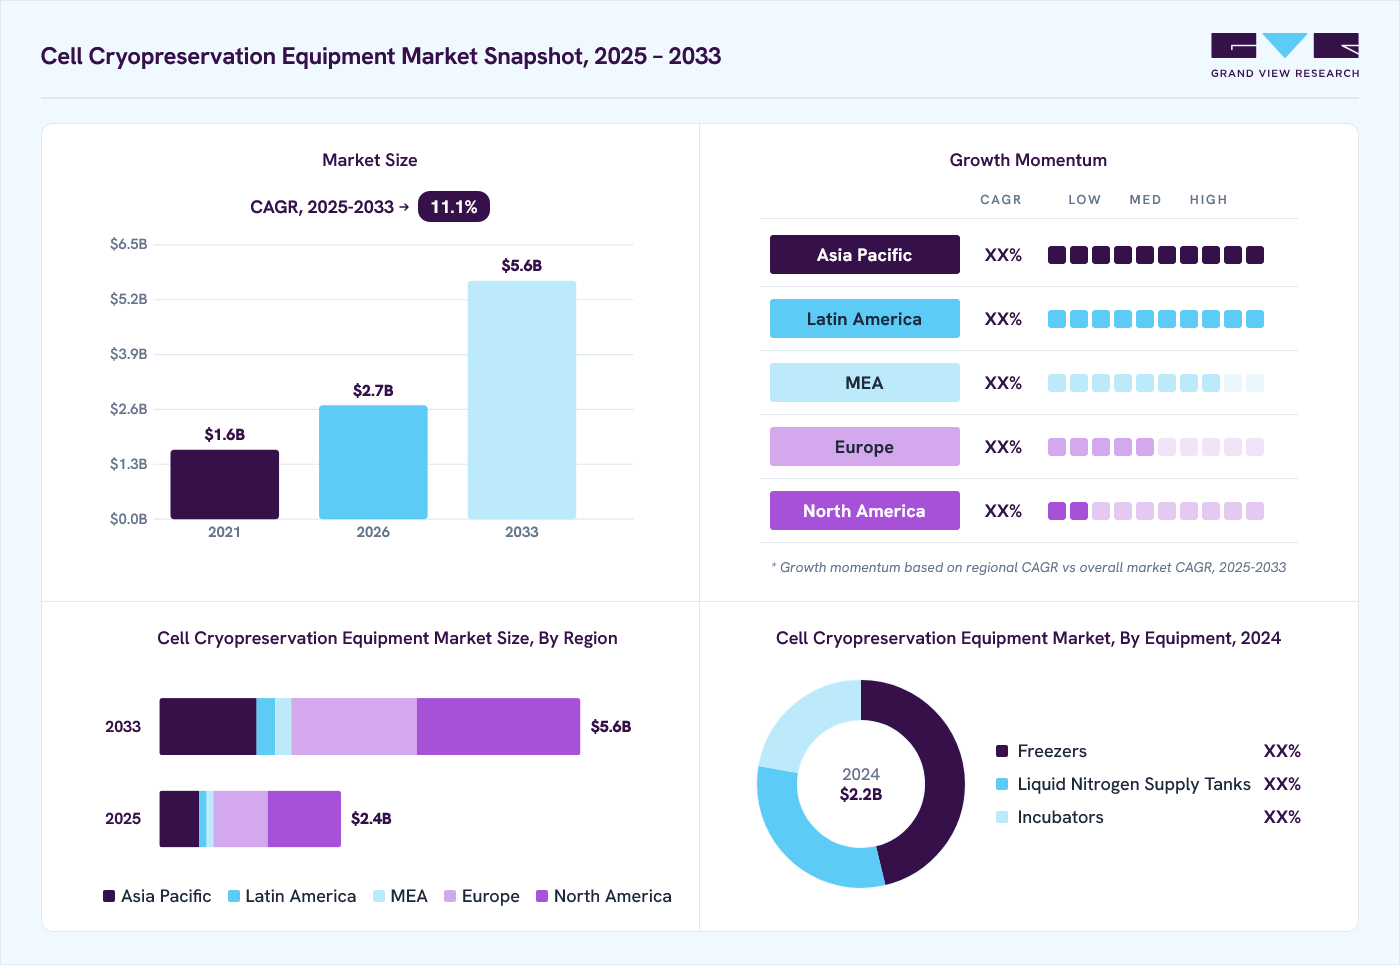Click the $1.6B value label
This screenshot has height=965, width=1400.
click(x=224, y=434)
